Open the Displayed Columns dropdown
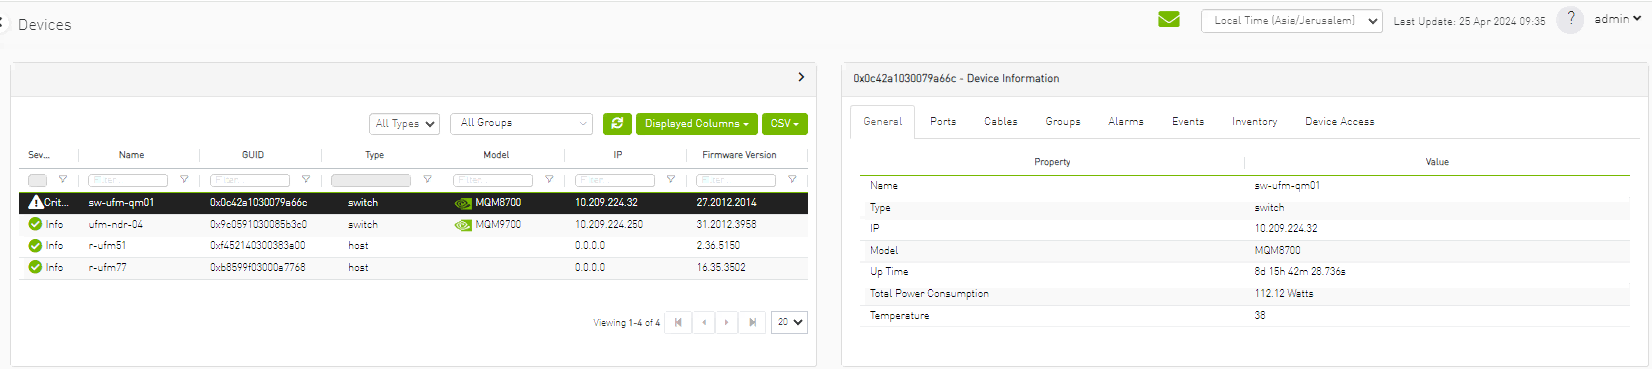 point(696,123)
